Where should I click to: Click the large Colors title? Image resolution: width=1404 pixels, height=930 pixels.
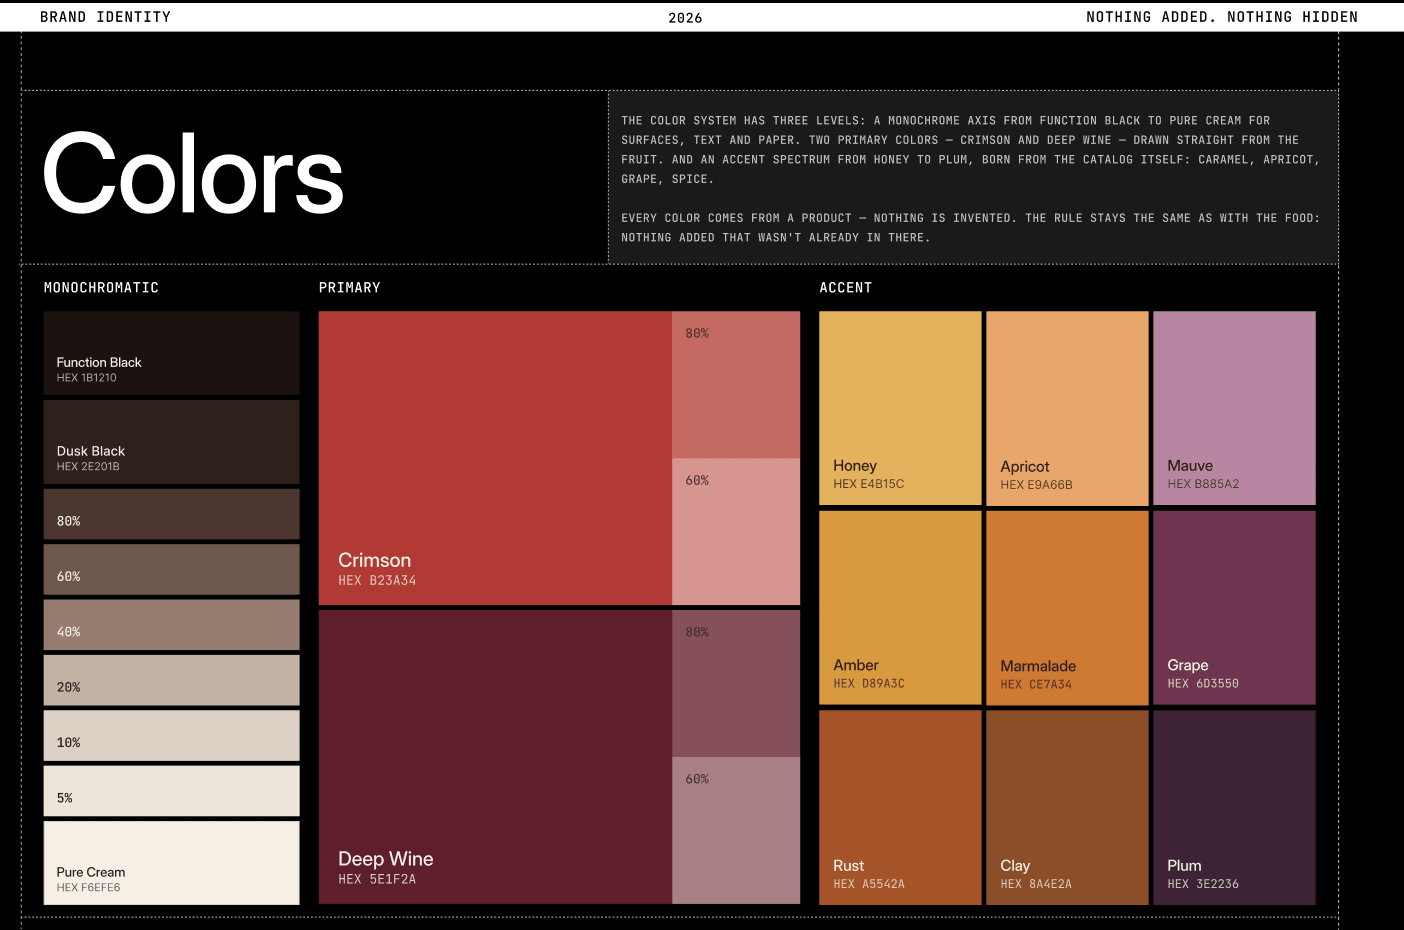tap(193, 175)
